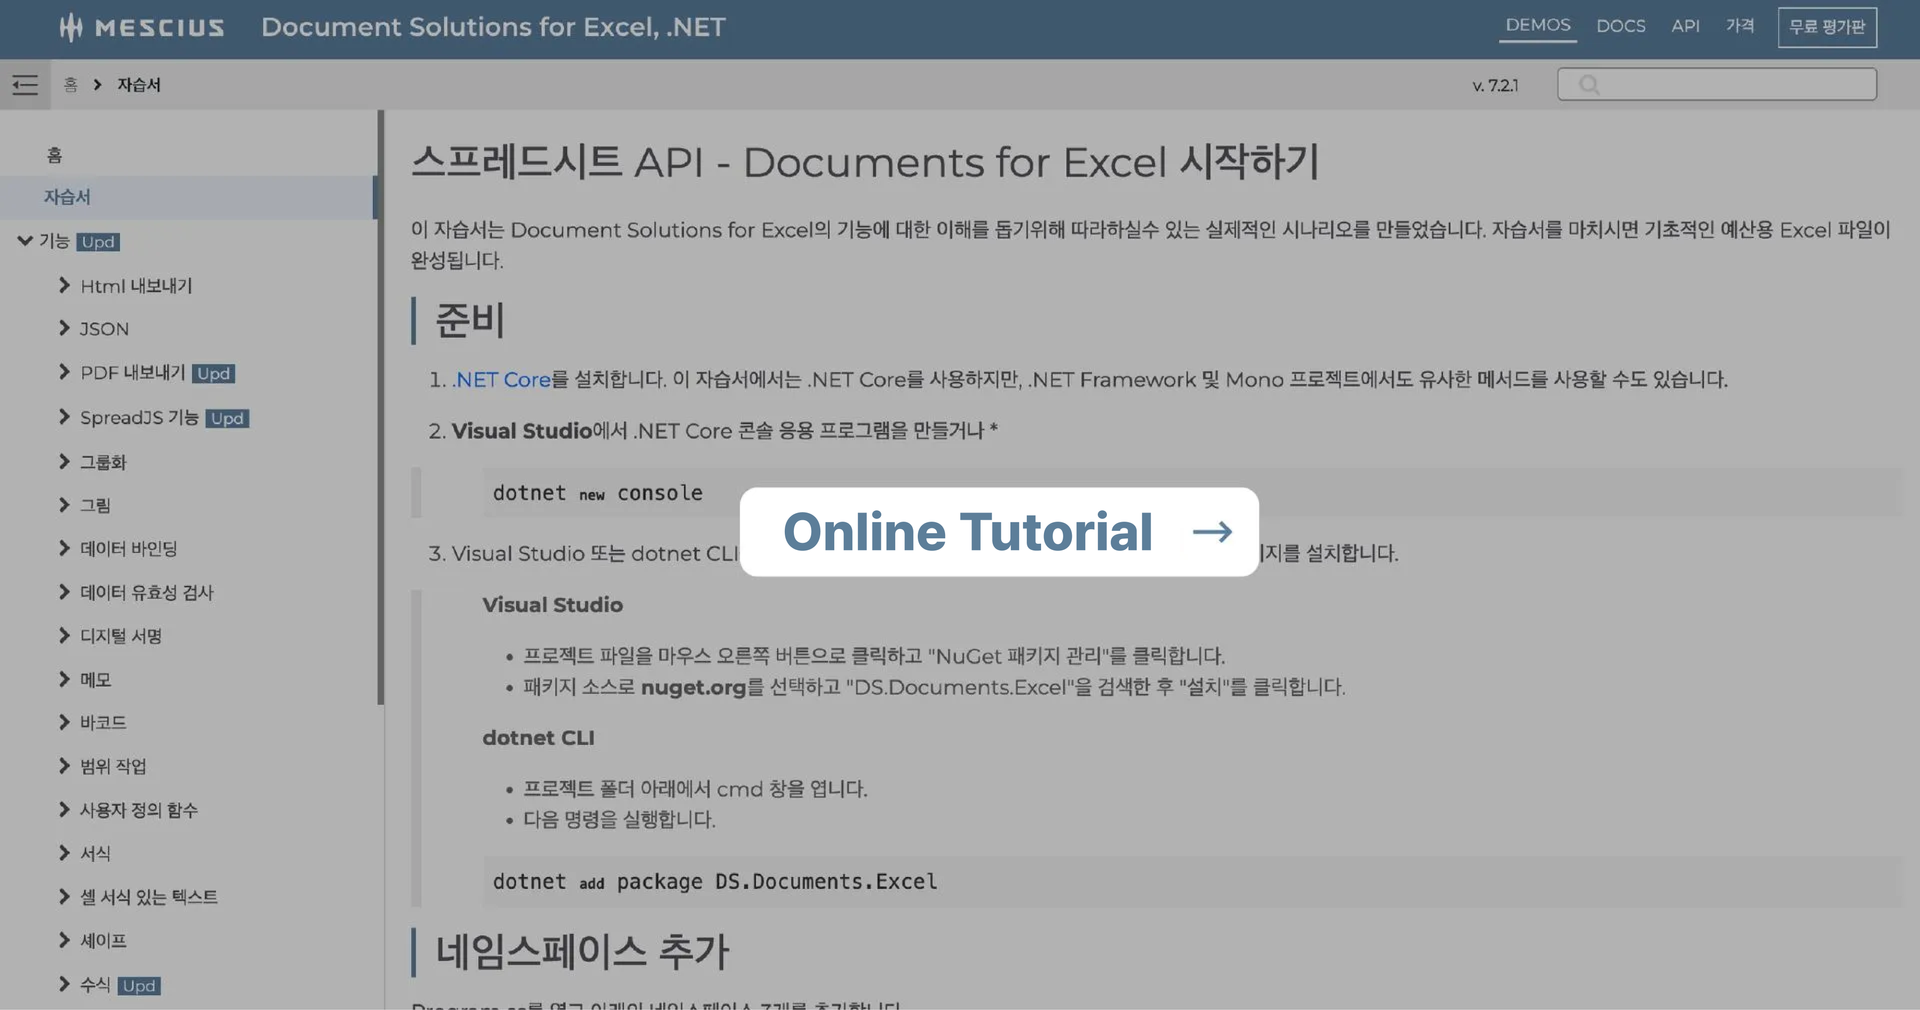Click the 기능 section label
The image size is (1920, 1010).
tap(54, 241)
